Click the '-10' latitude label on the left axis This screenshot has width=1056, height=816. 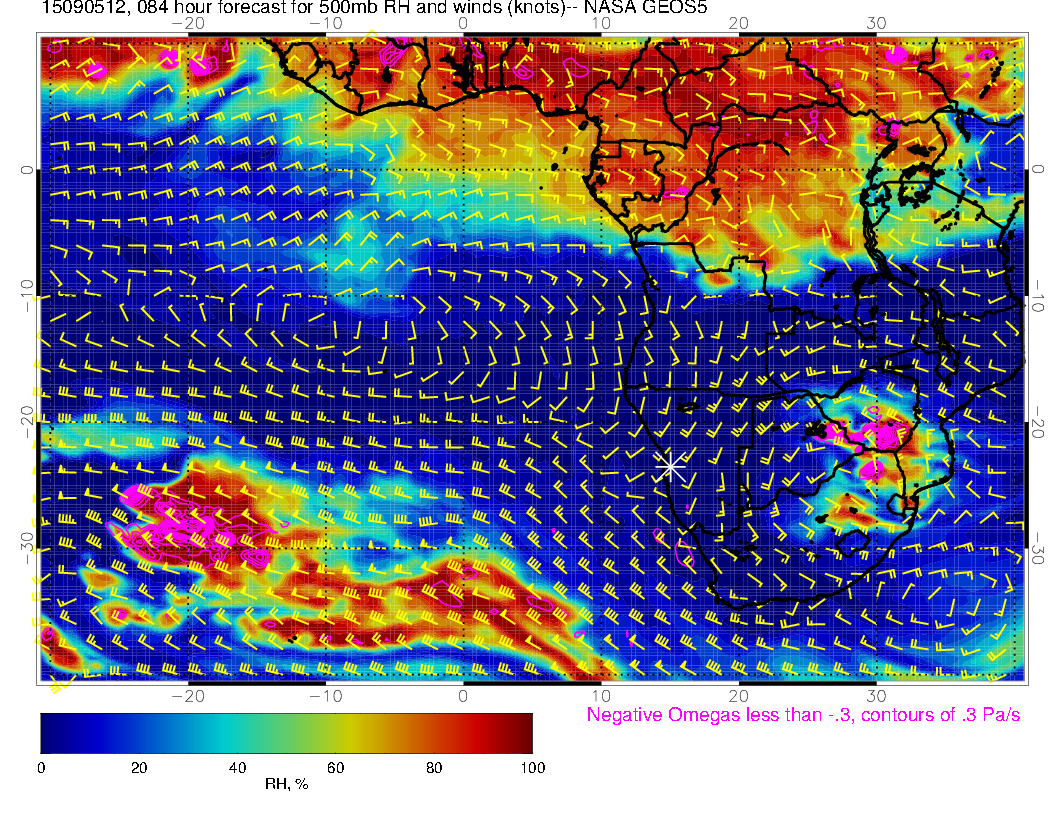[x=26, y=296]
